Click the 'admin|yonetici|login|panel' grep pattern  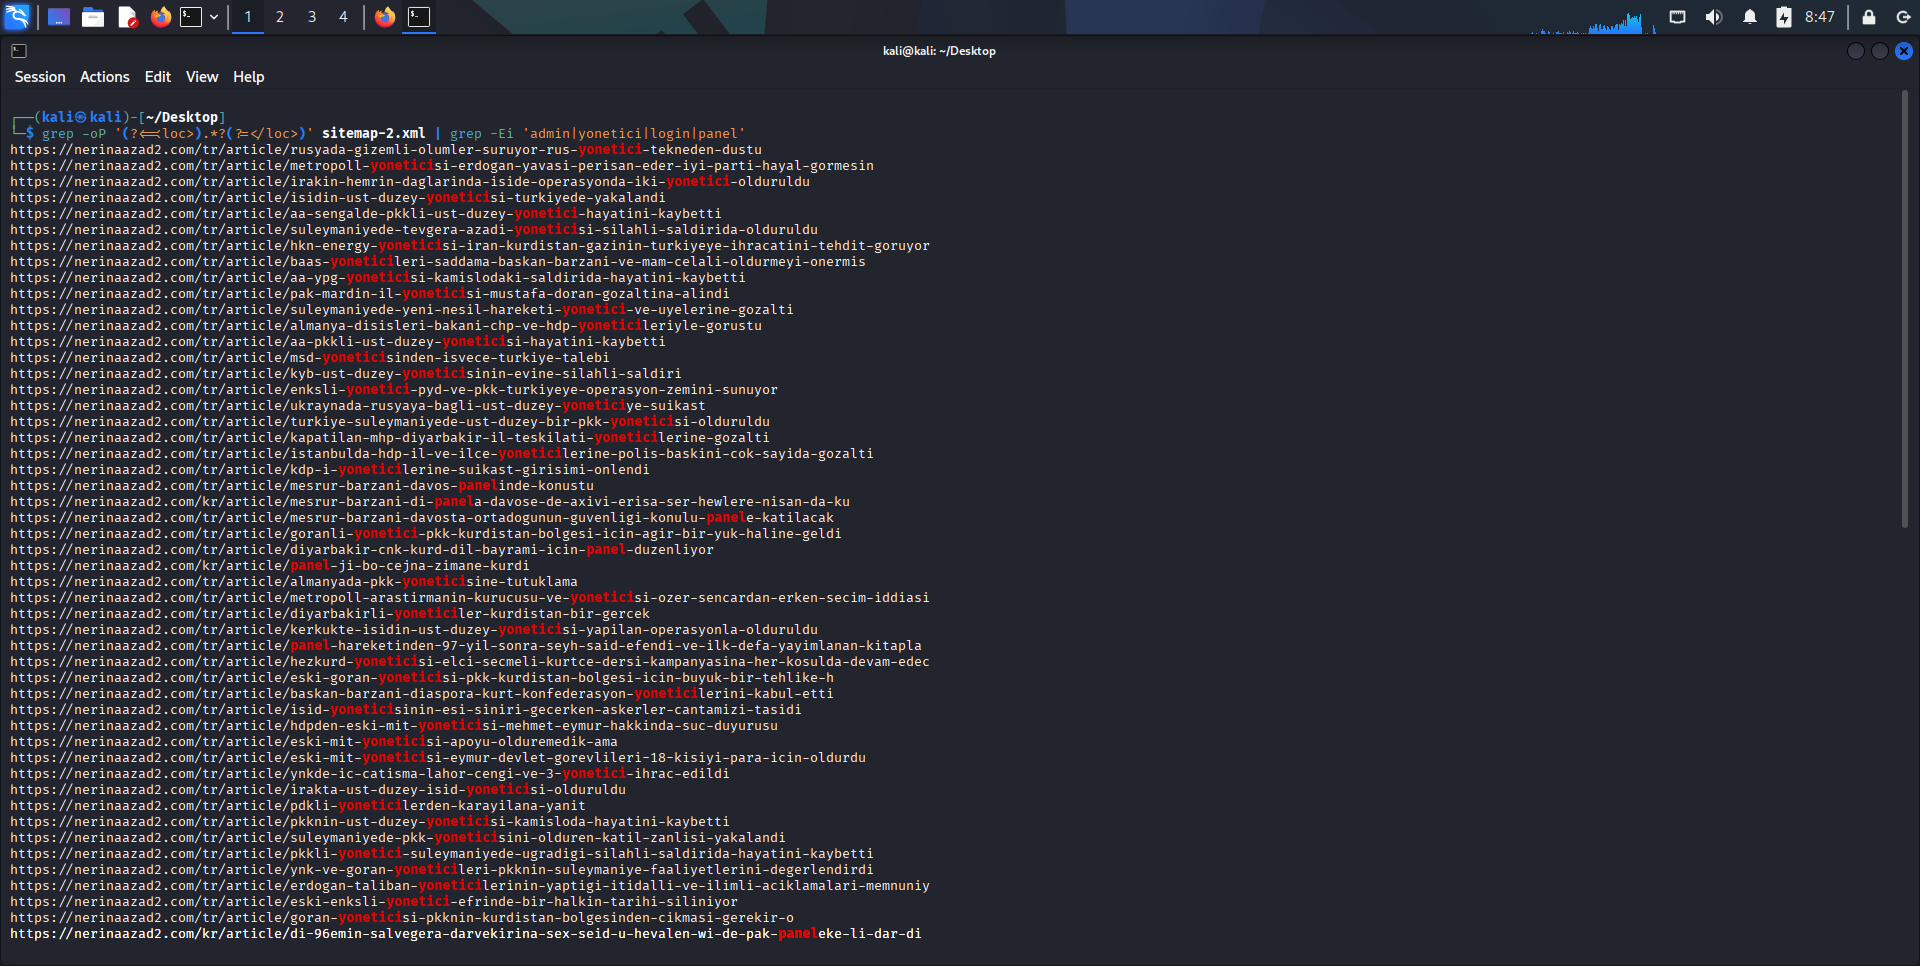pos(634,133)
